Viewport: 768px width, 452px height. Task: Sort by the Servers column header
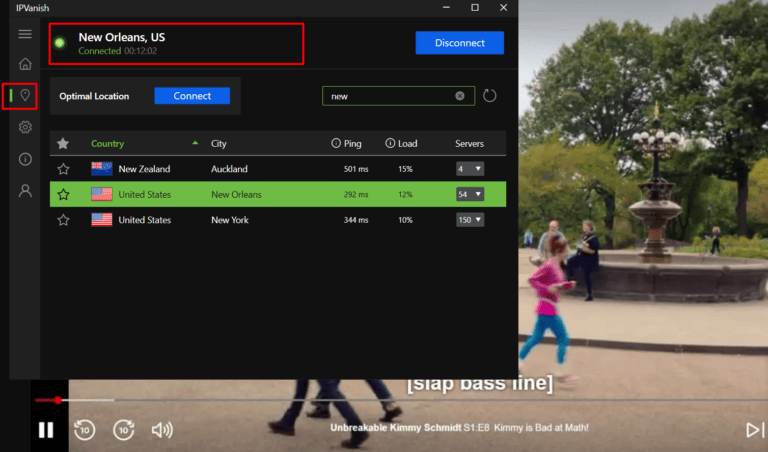click(469, 143)
